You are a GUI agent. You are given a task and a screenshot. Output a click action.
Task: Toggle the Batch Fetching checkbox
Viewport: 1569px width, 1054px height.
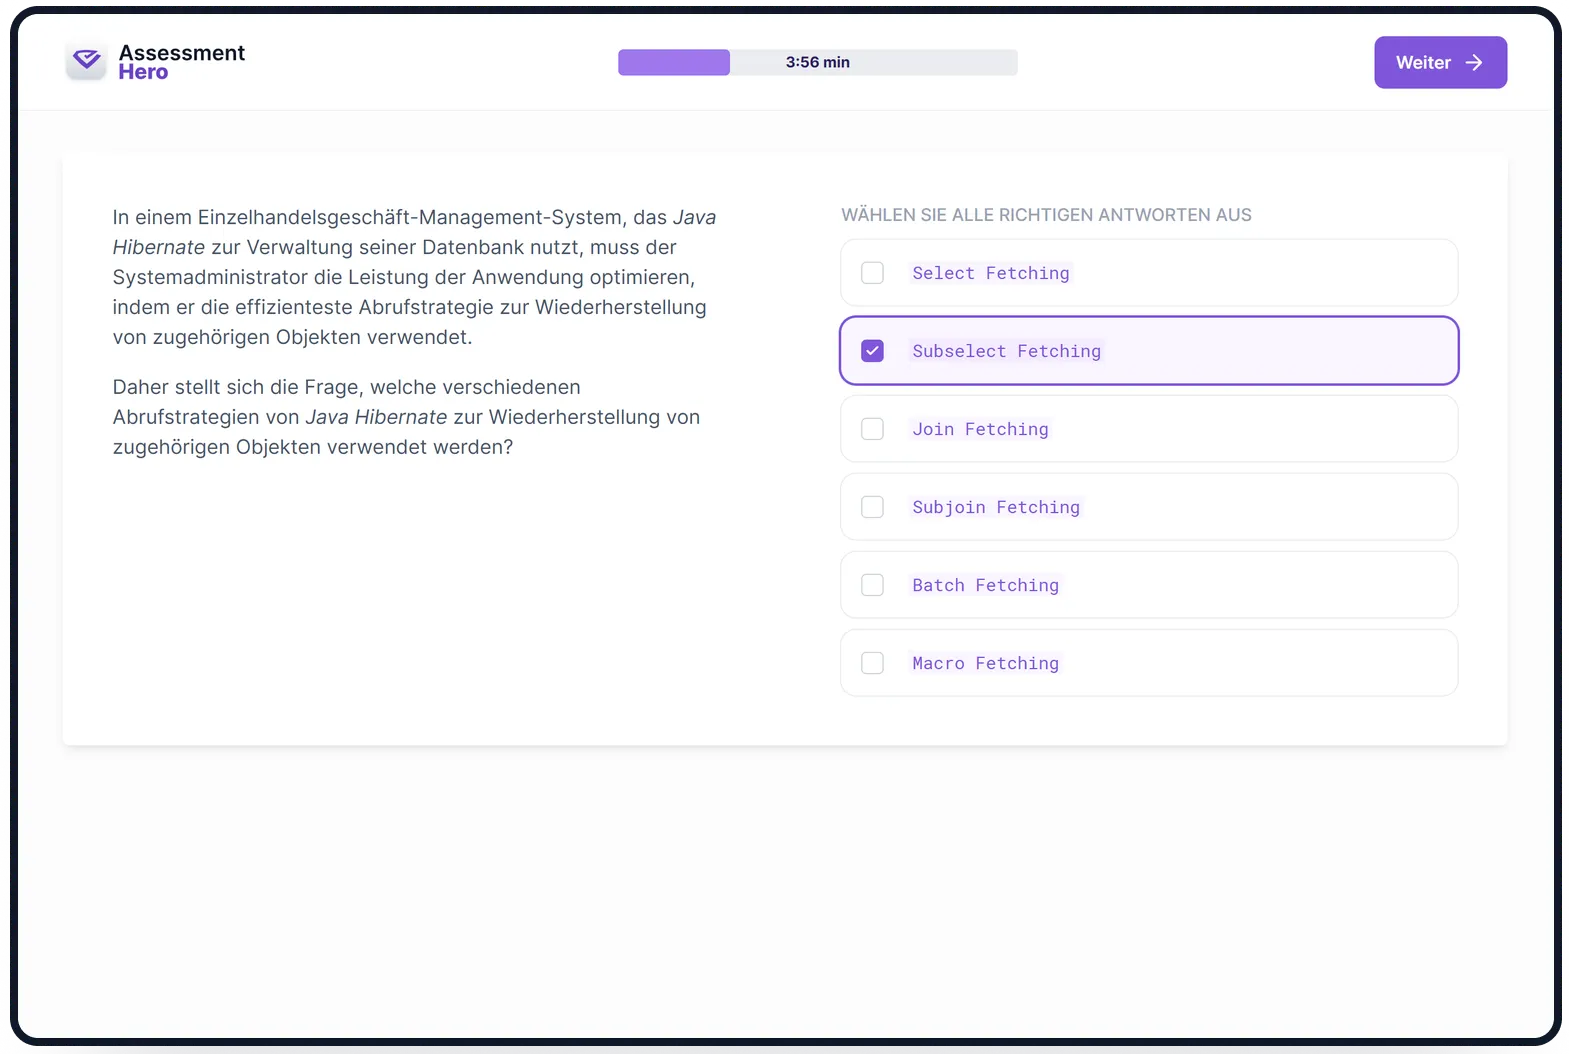pyautogui.click(x=872, y=585)
